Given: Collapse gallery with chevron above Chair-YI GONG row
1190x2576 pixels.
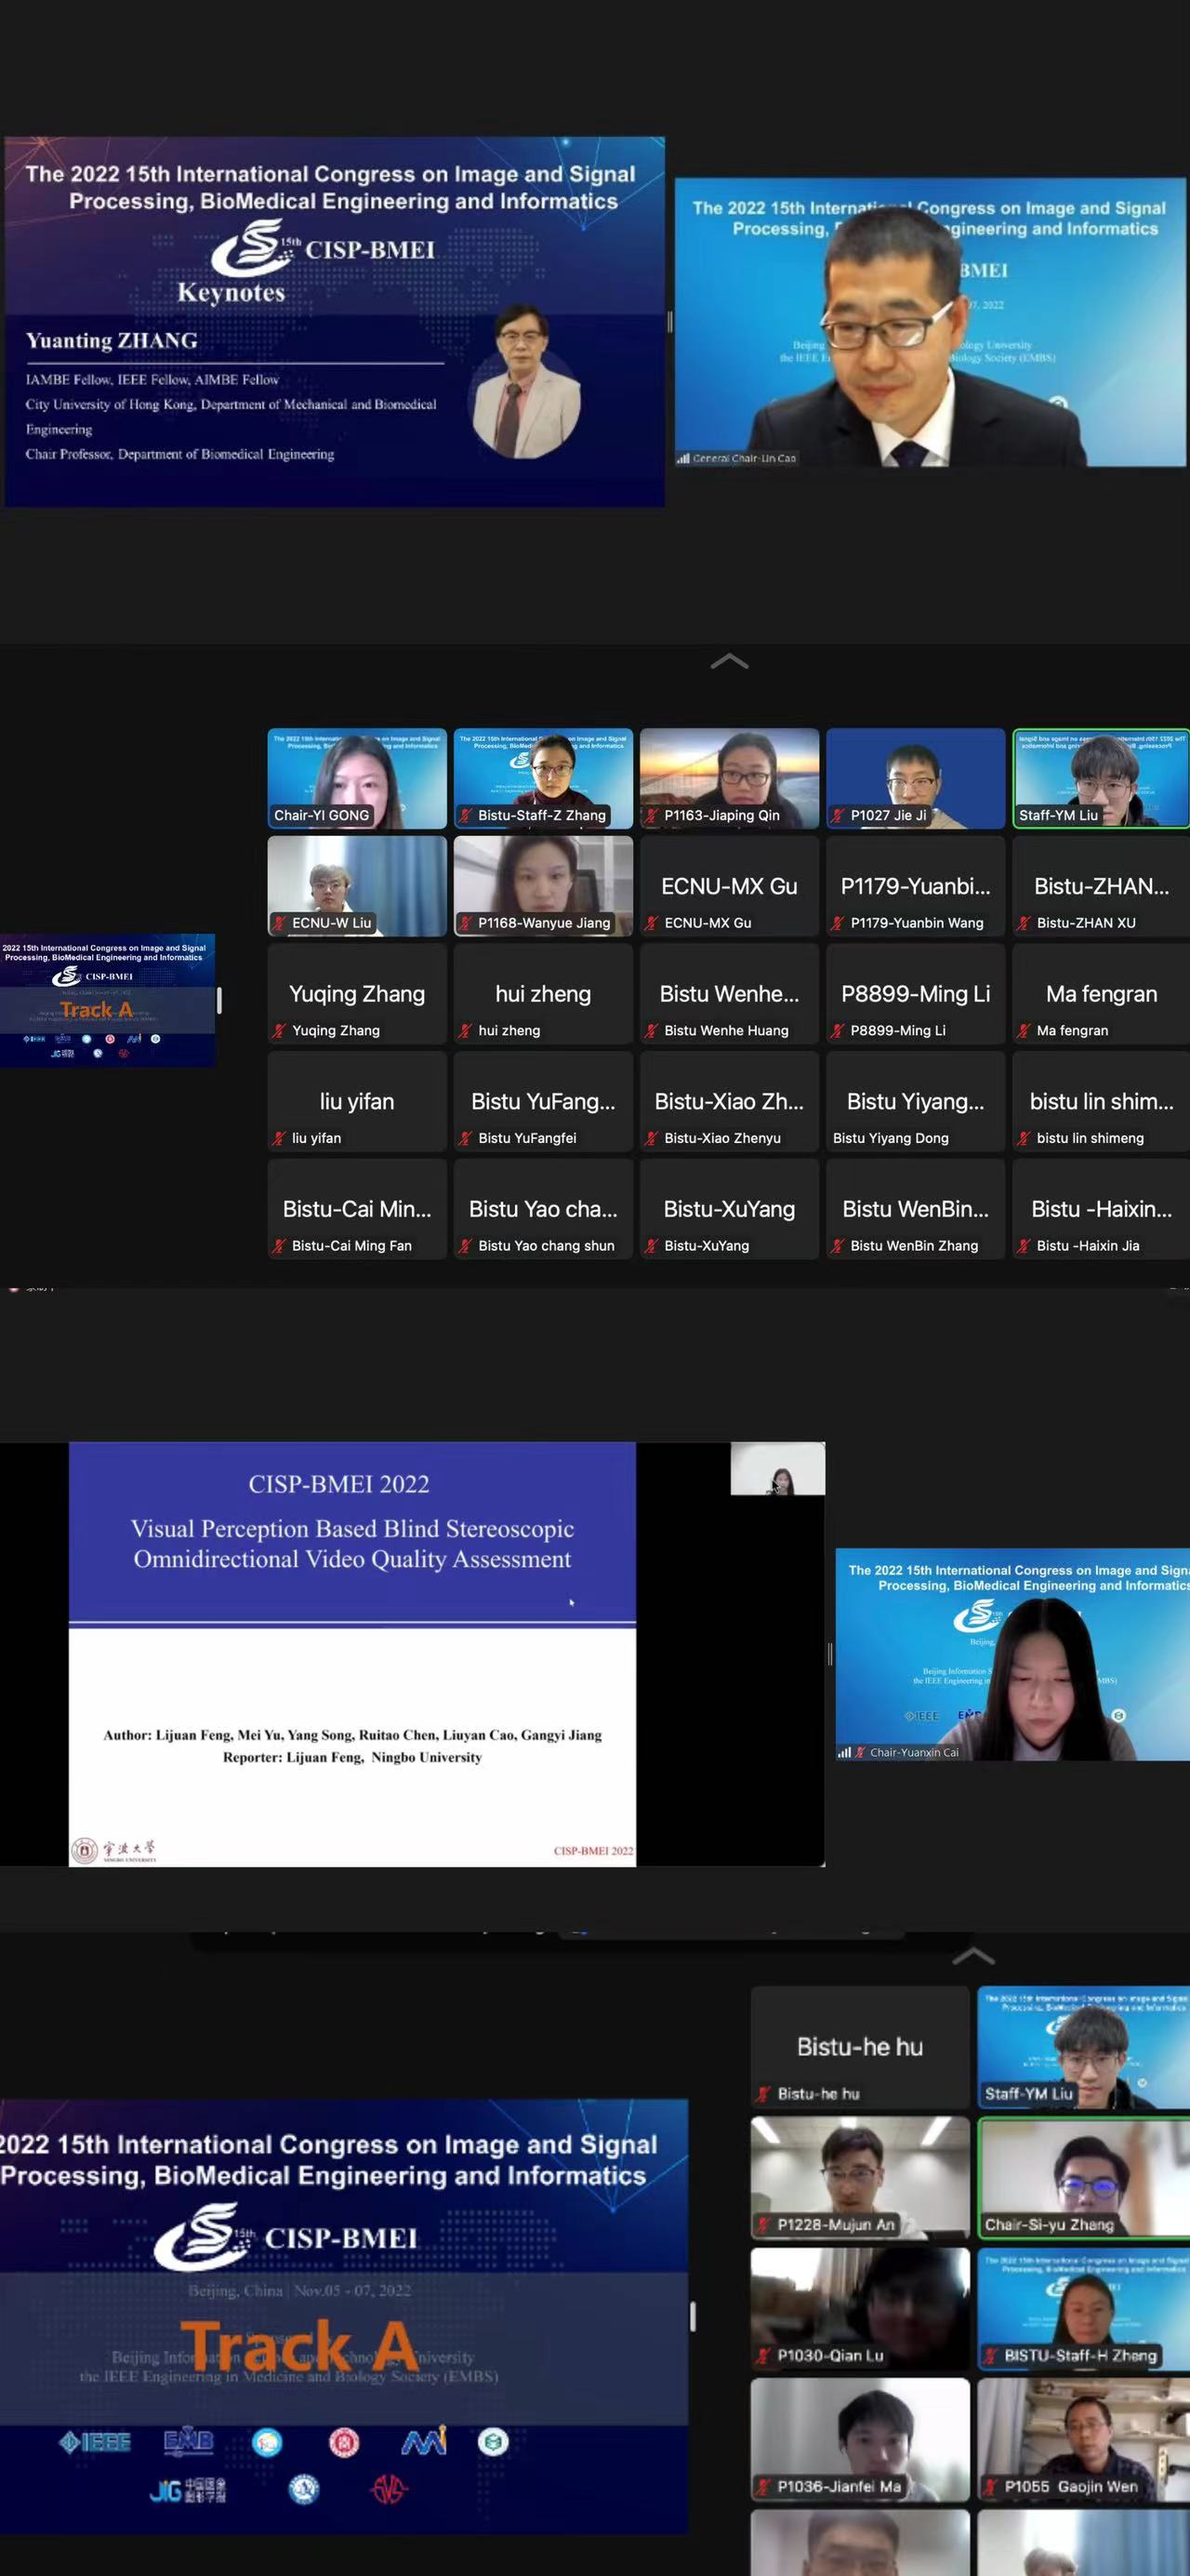Looking at the screenshot, I should coord(729,661).
